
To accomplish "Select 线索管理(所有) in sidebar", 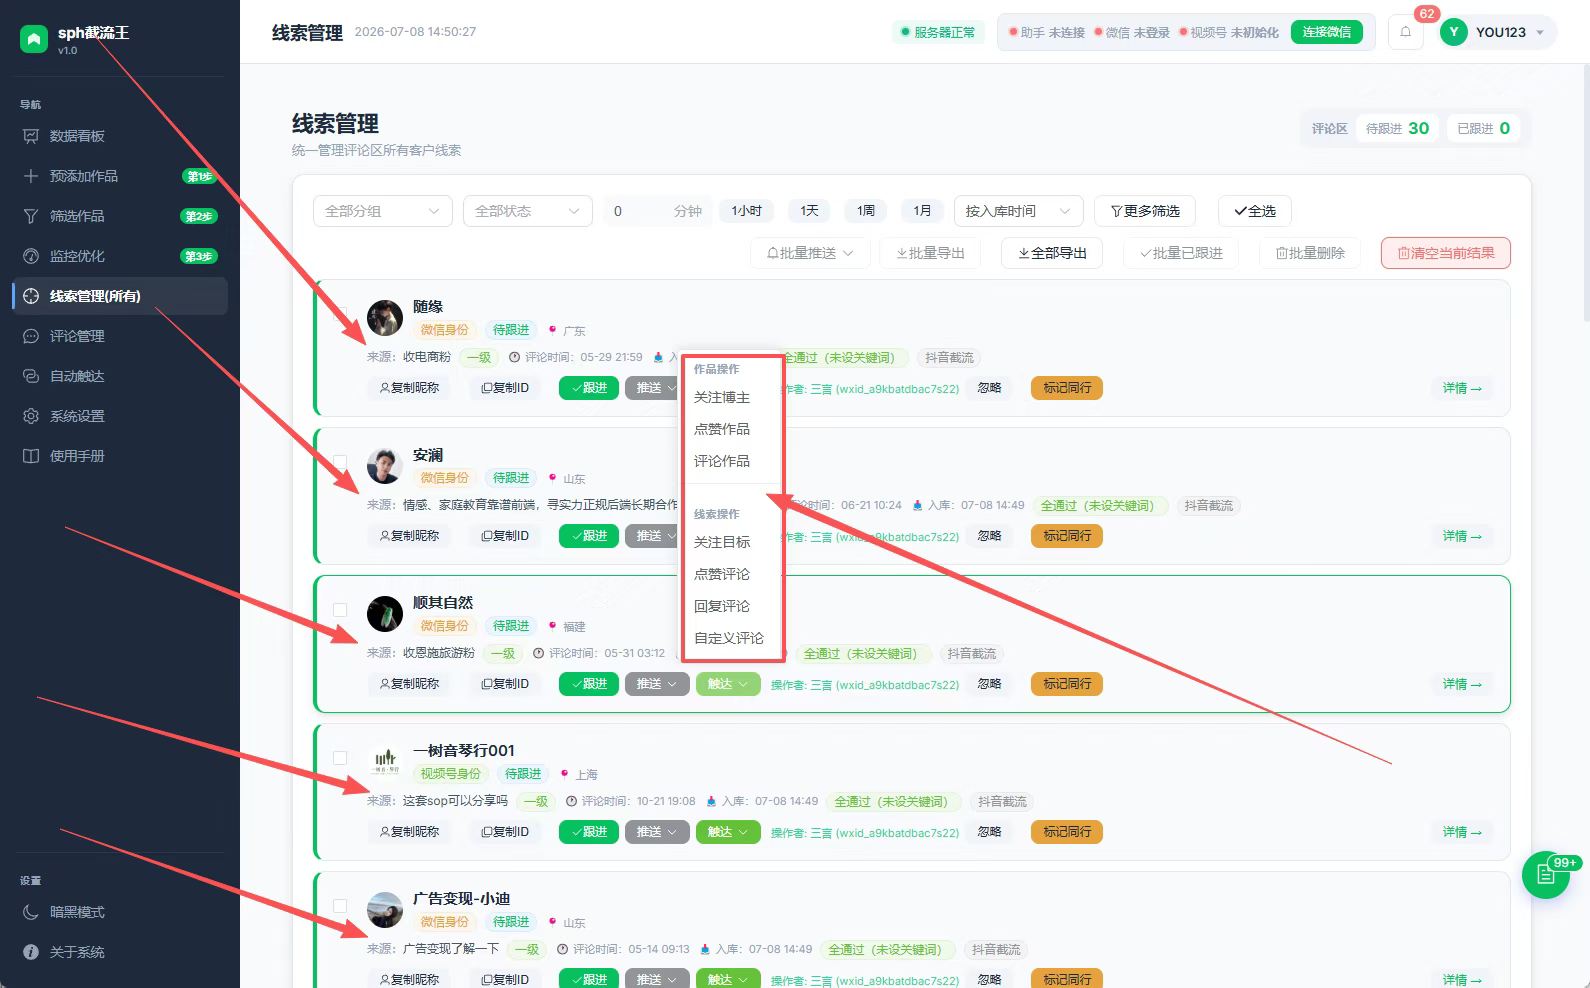I will (x=120, y=296).
